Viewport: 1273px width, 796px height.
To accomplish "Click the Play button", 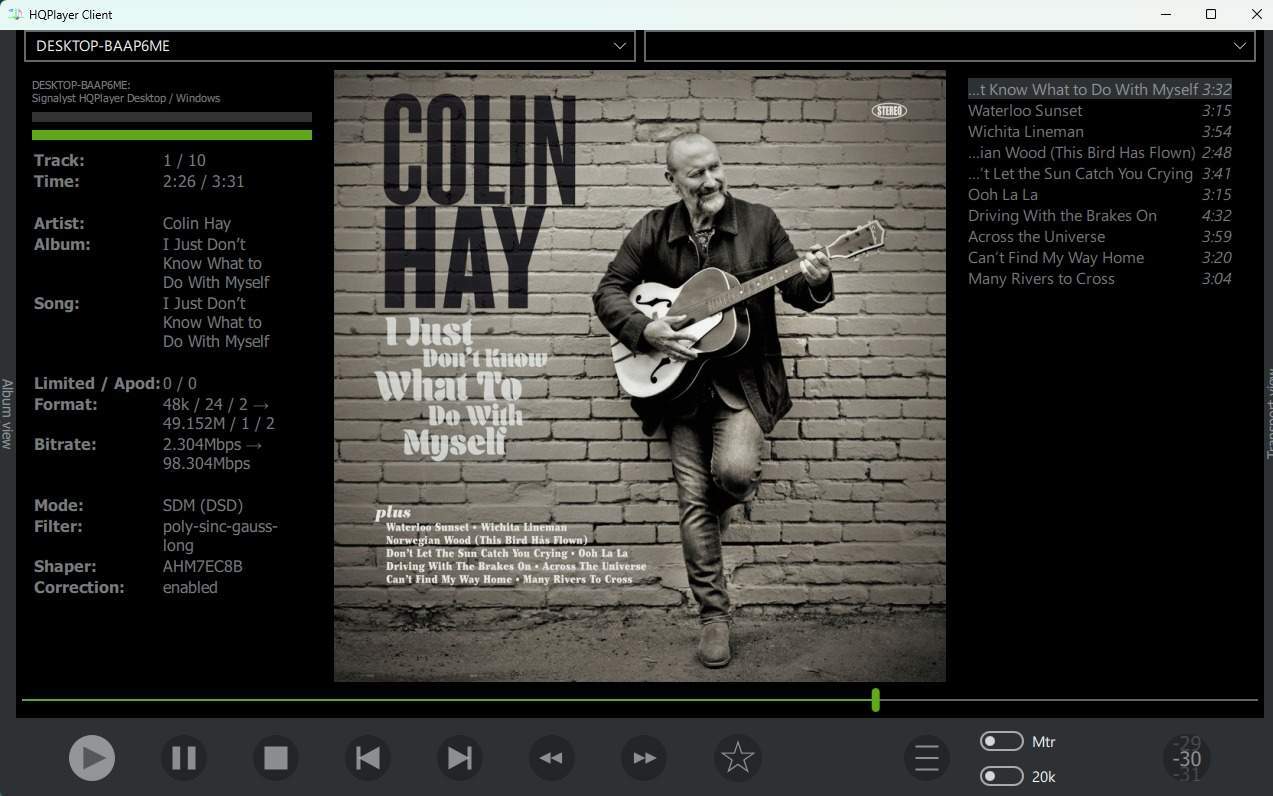I will (92, 758).
